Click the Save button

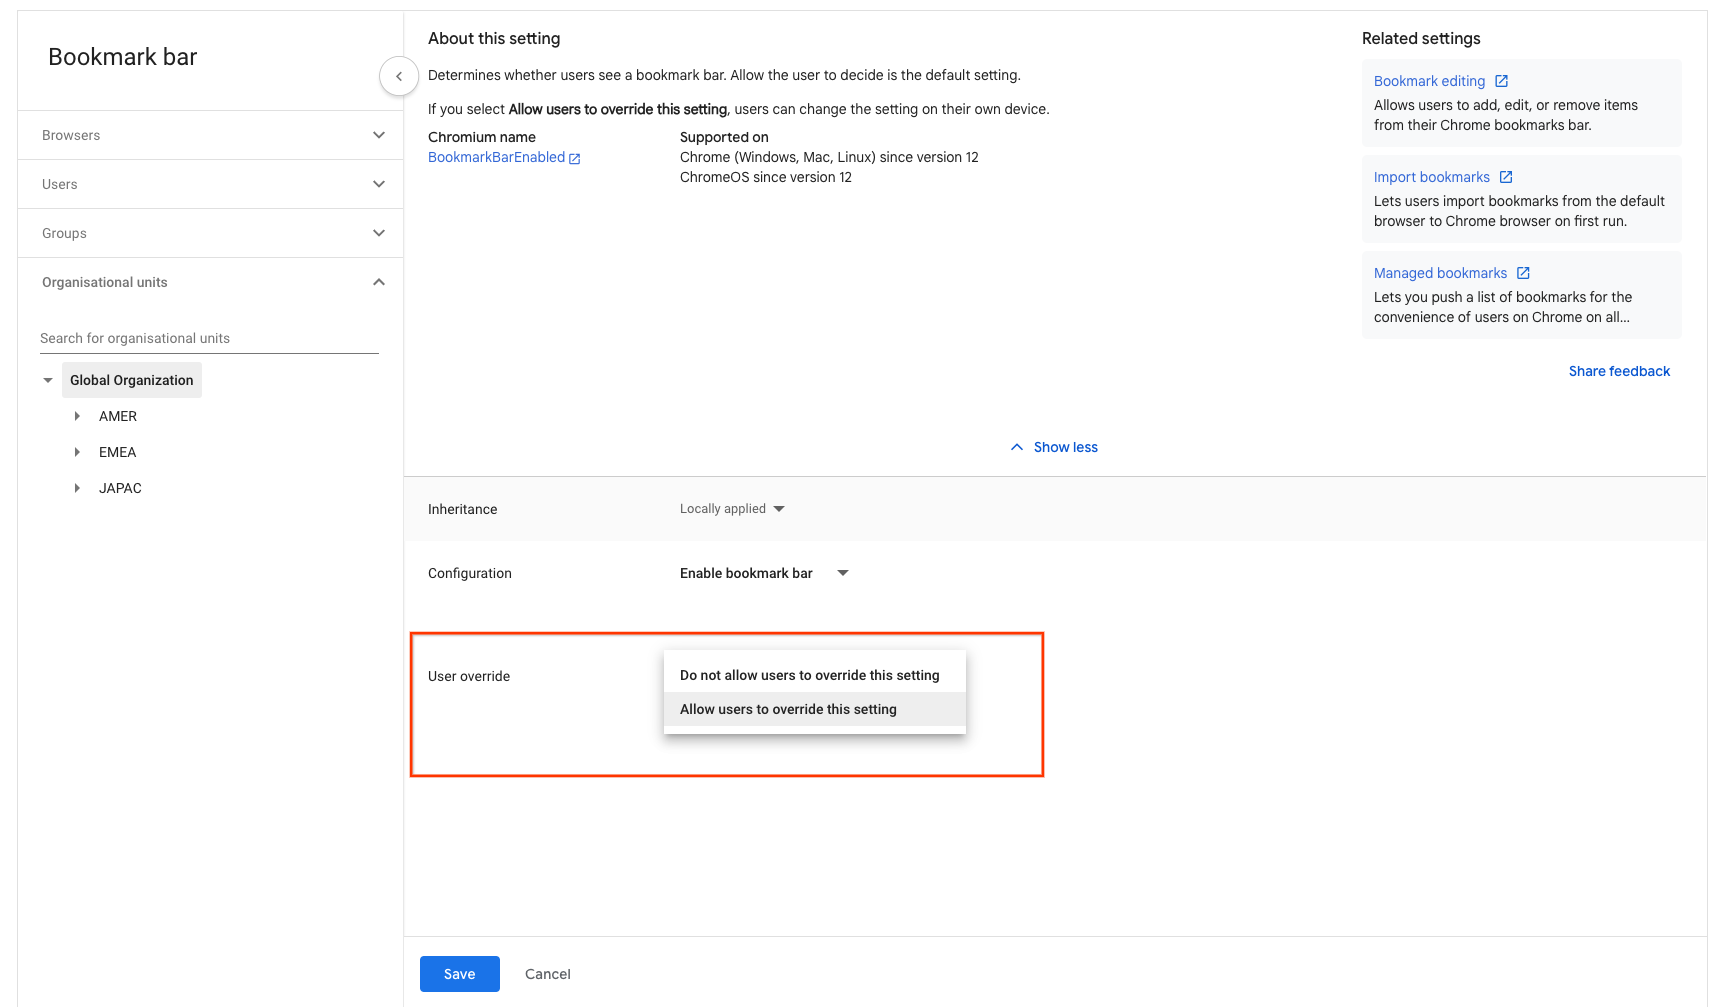click(459, 974)
